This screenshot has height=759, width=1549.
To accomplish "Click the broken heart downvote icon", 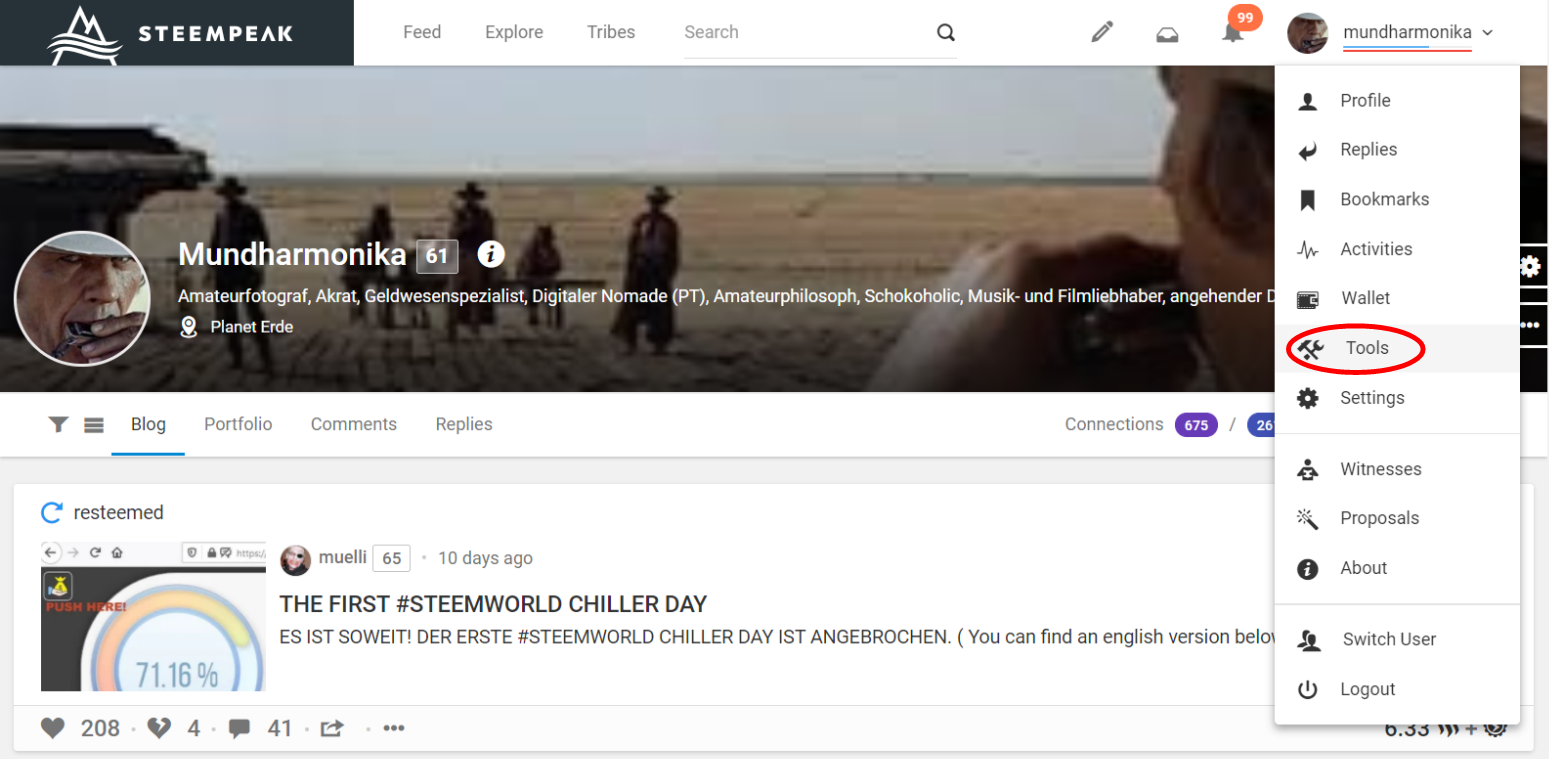I will click(159, 728).
